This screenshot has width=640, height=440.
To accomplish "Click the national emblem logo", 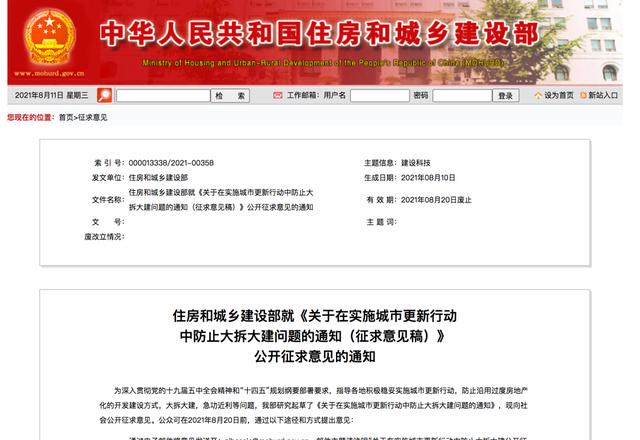I will (49, 36).
